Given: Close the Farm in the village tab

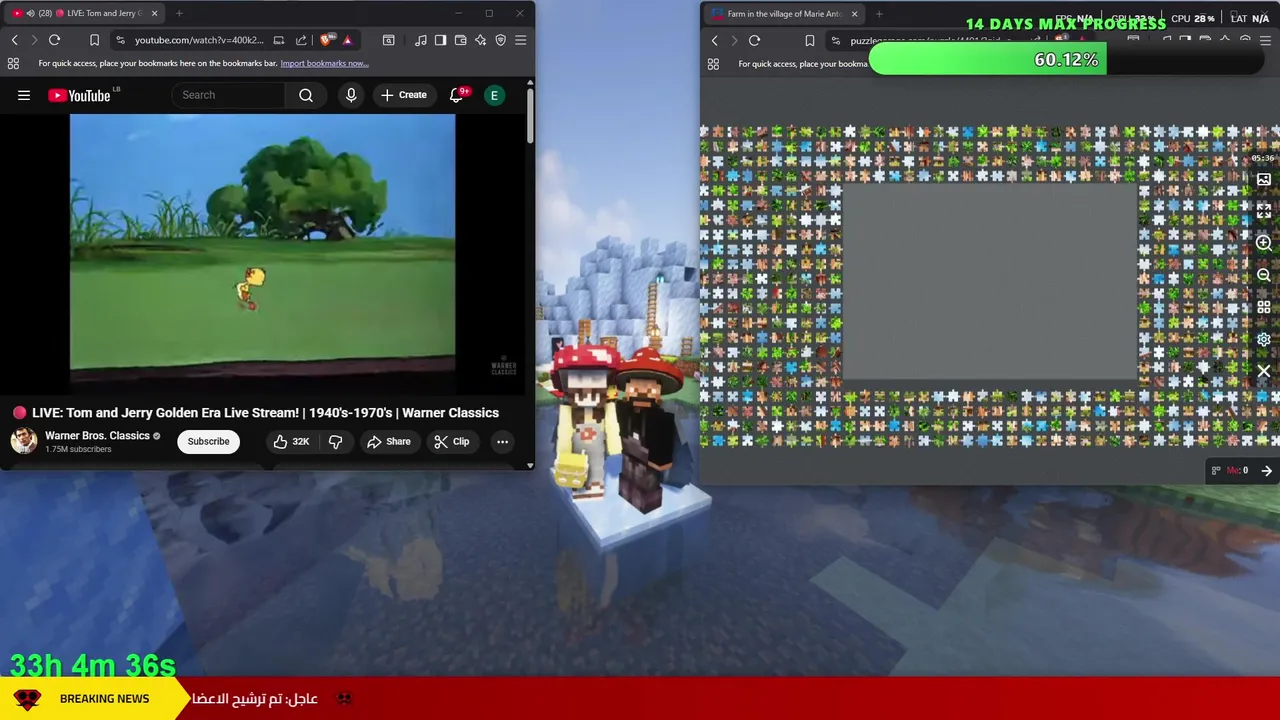Looking at the screenshot, I should click(x=854, y=14).
